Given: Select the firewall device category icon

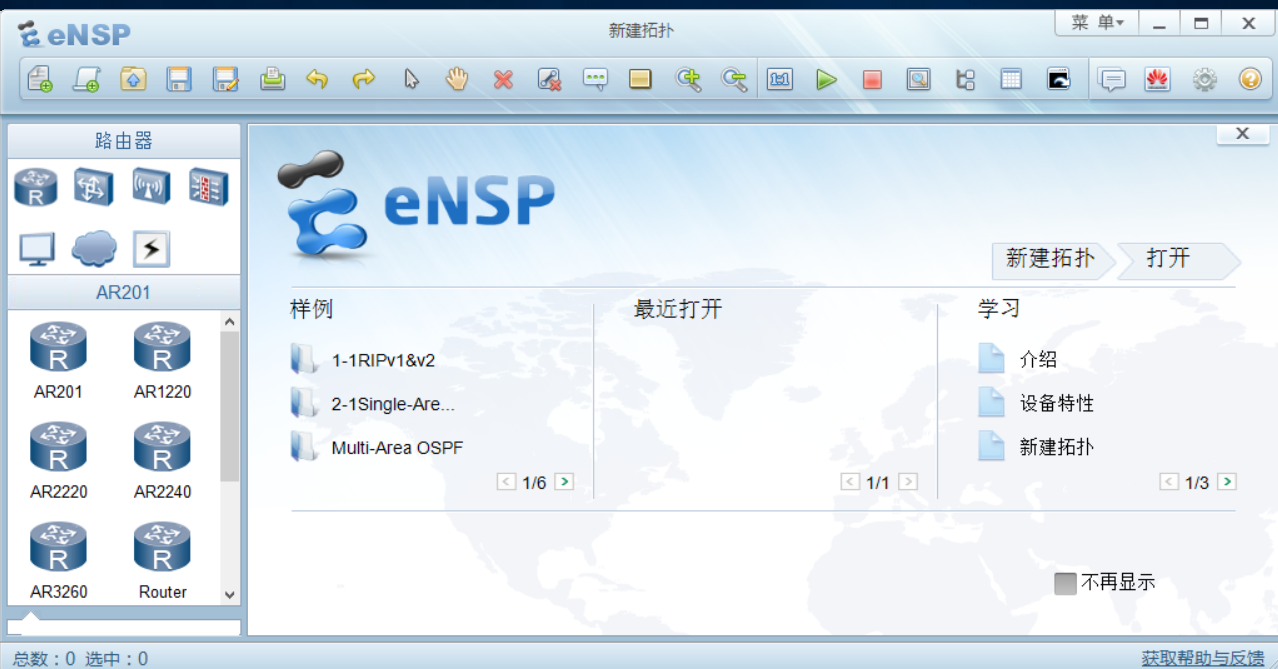Looking at the screenshot, I should (x=209, y=187).
